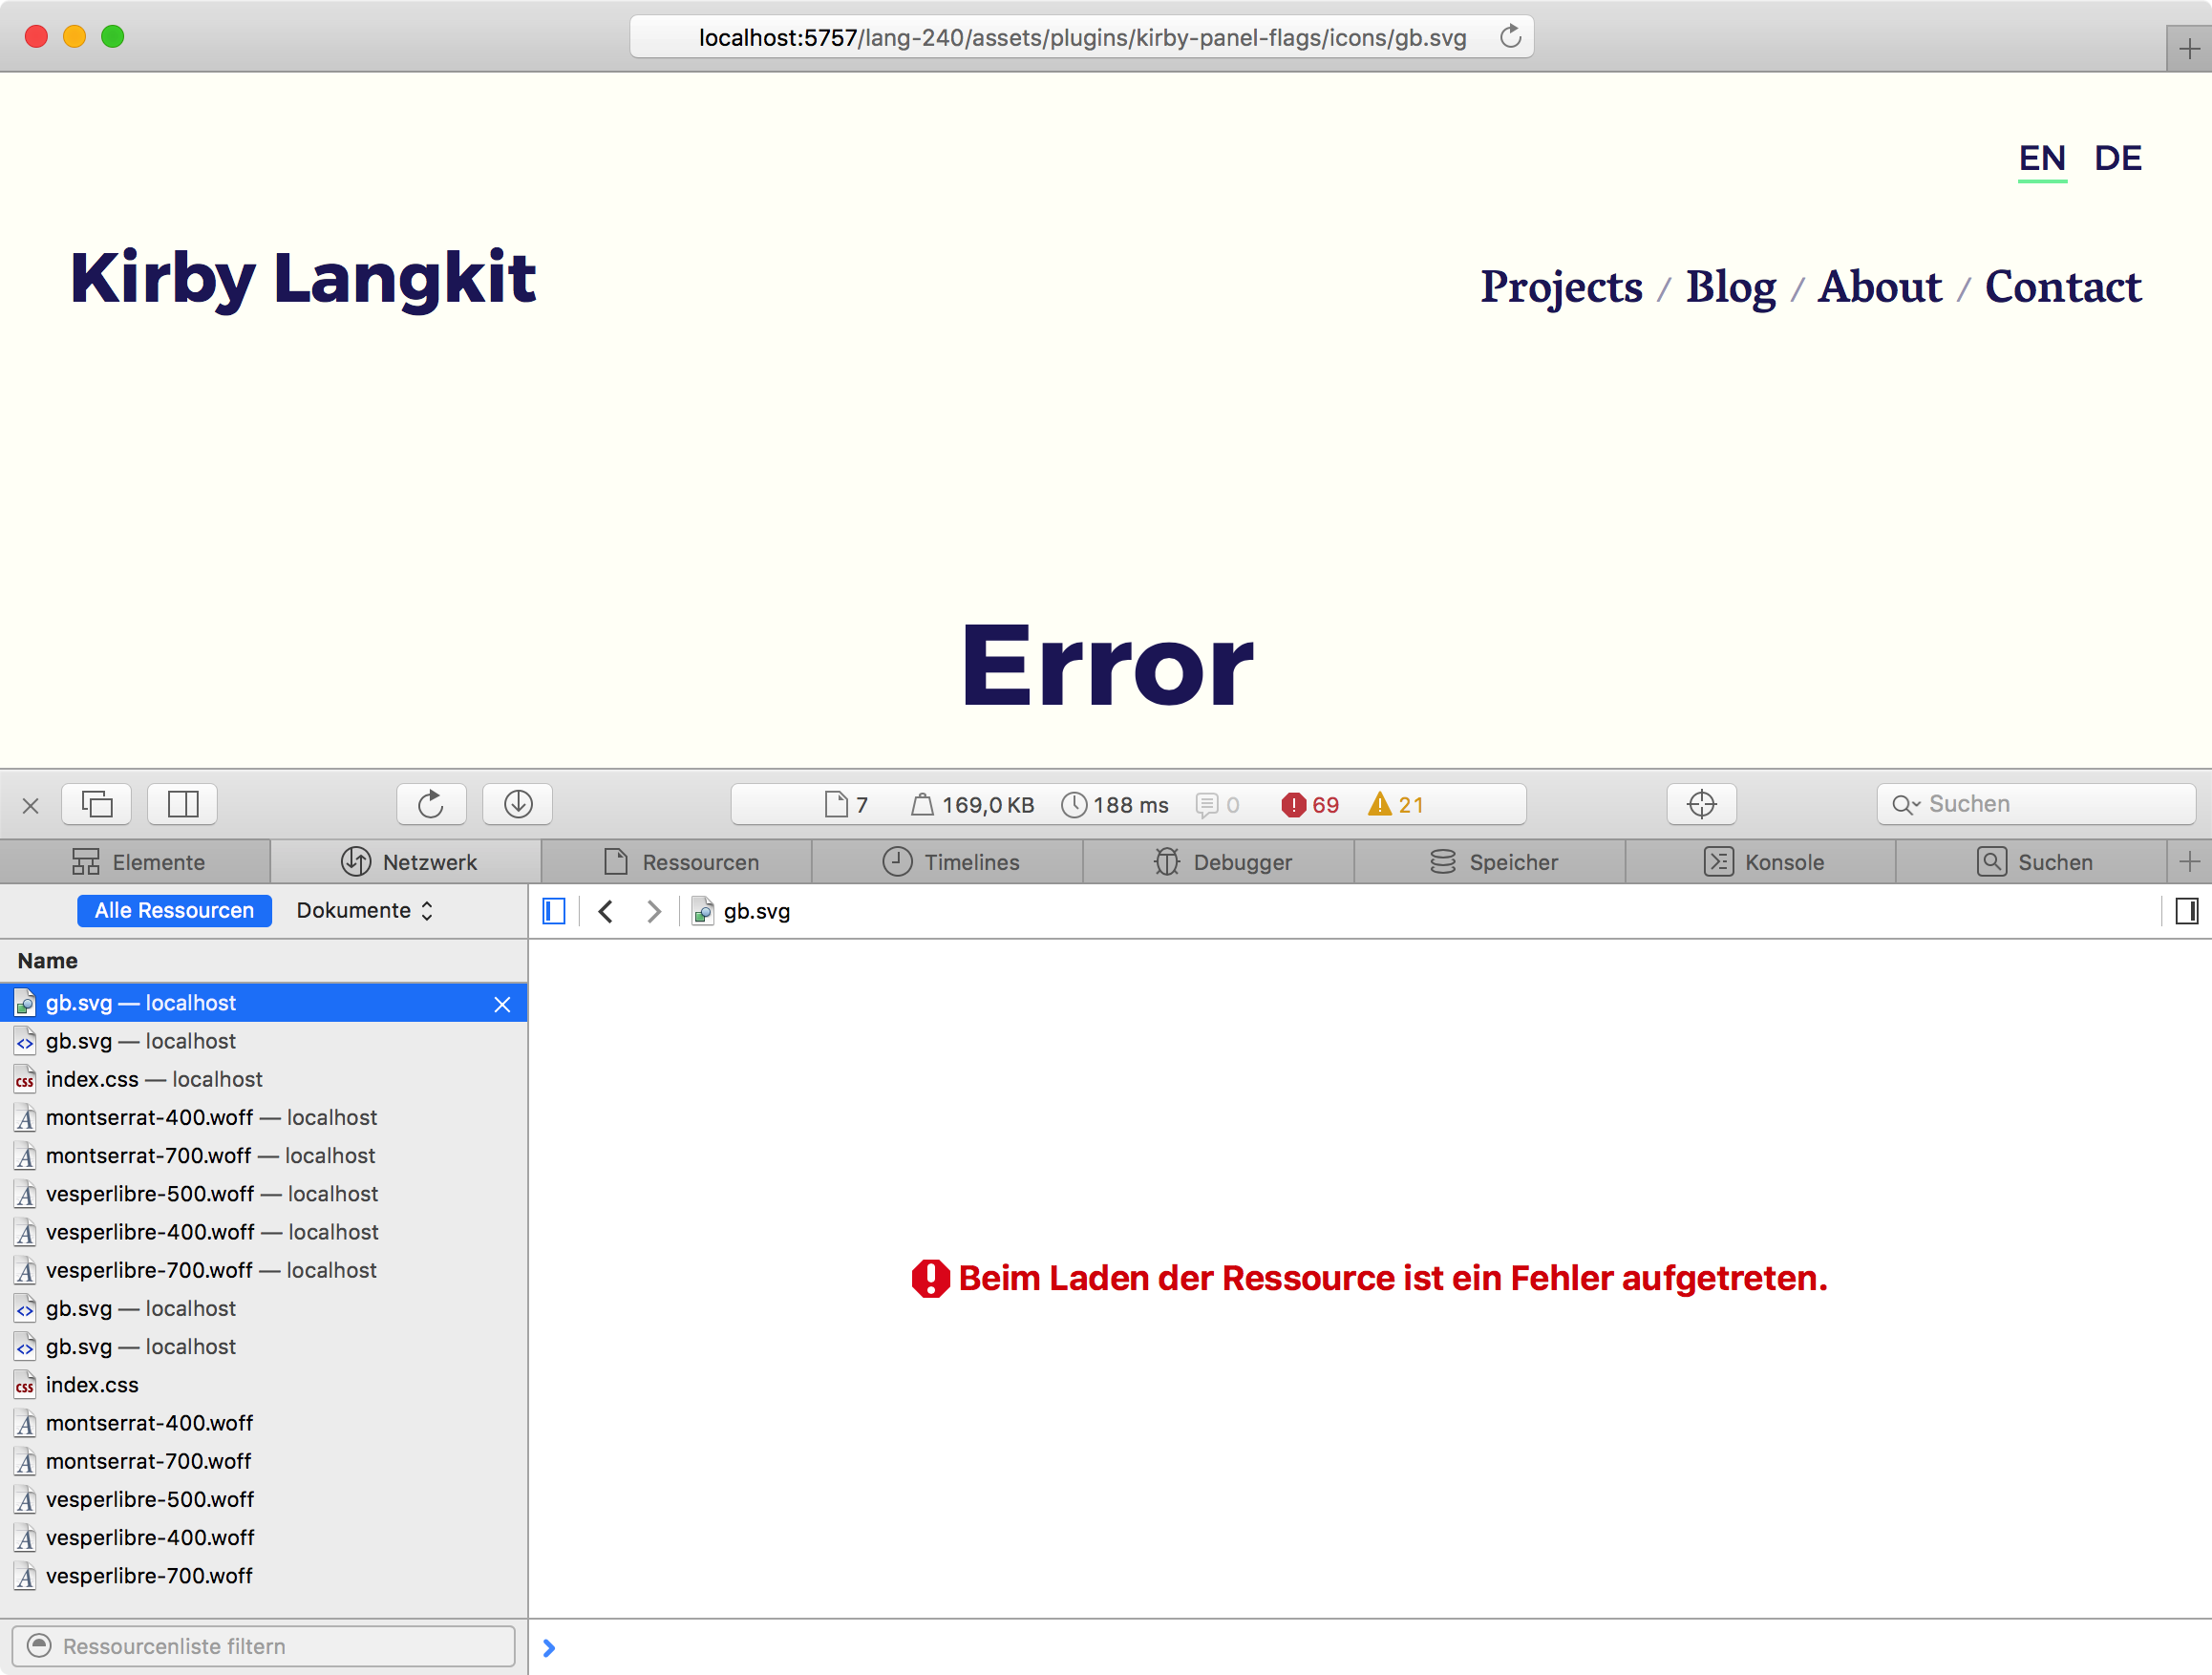Click the red errors count indicator
This screenshot has height=1675, width=2212.
tap(1310, 805)
